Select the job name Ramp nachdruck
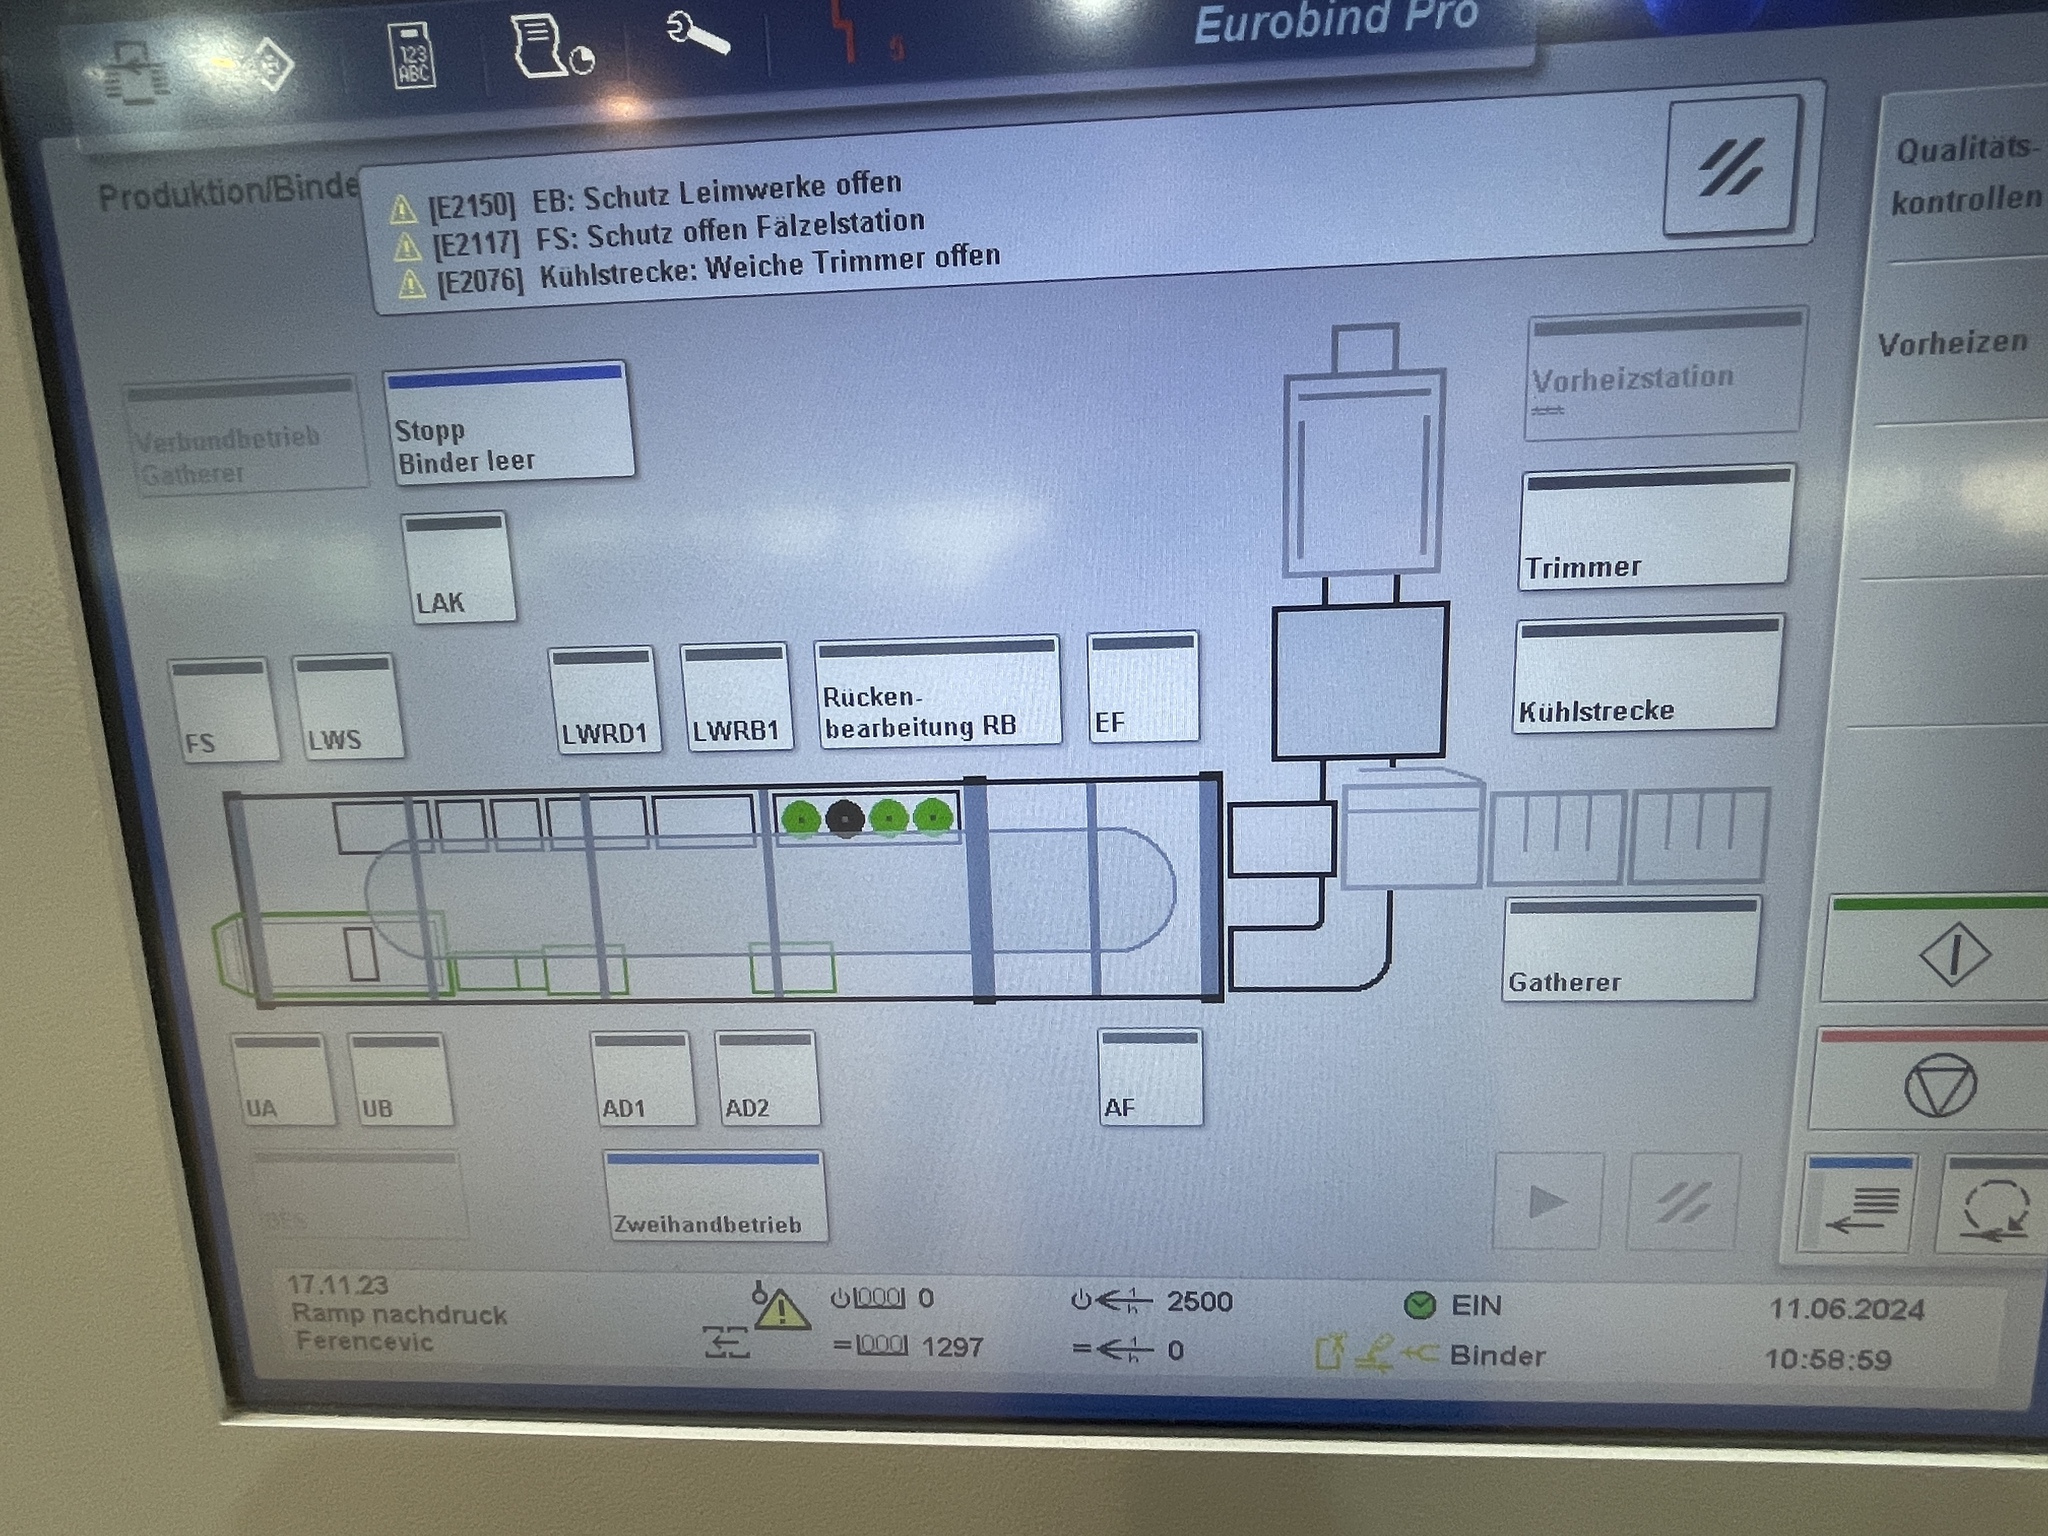Viewport: 2048px width, 1536px height. (x=399, y=1314)
